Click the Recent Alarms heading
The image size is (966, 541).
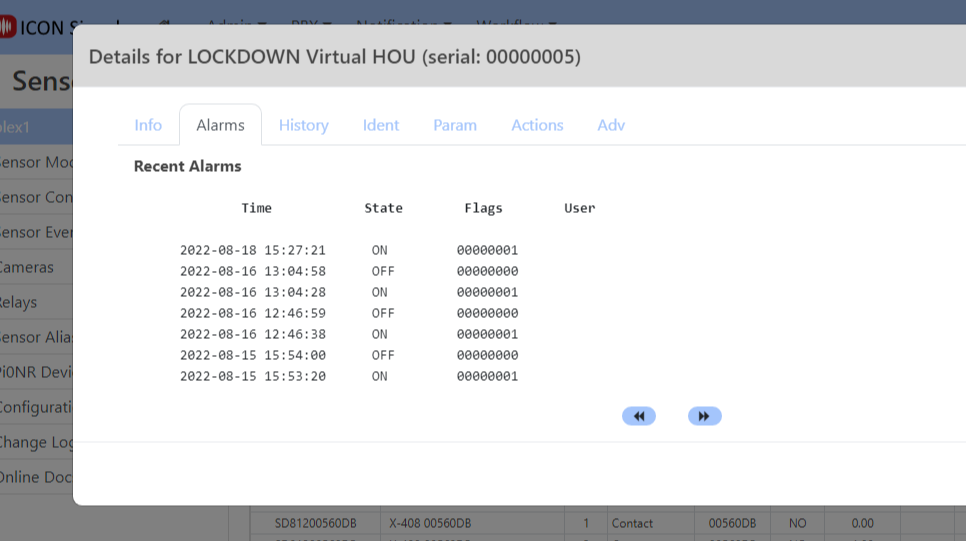[x=188, y=166]
